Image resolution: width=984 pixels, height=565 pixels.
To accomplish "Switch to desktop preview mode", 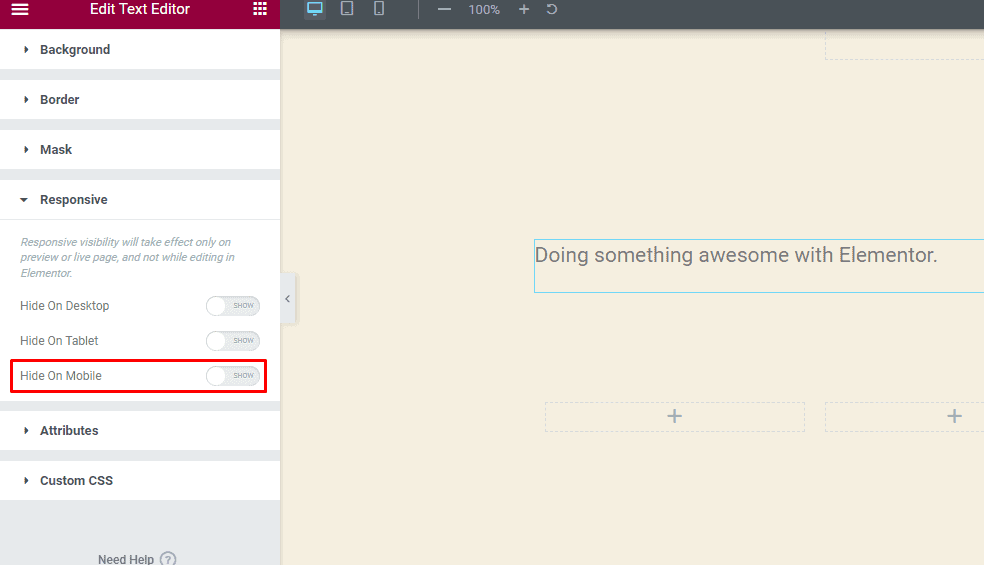I will (315, 9).
